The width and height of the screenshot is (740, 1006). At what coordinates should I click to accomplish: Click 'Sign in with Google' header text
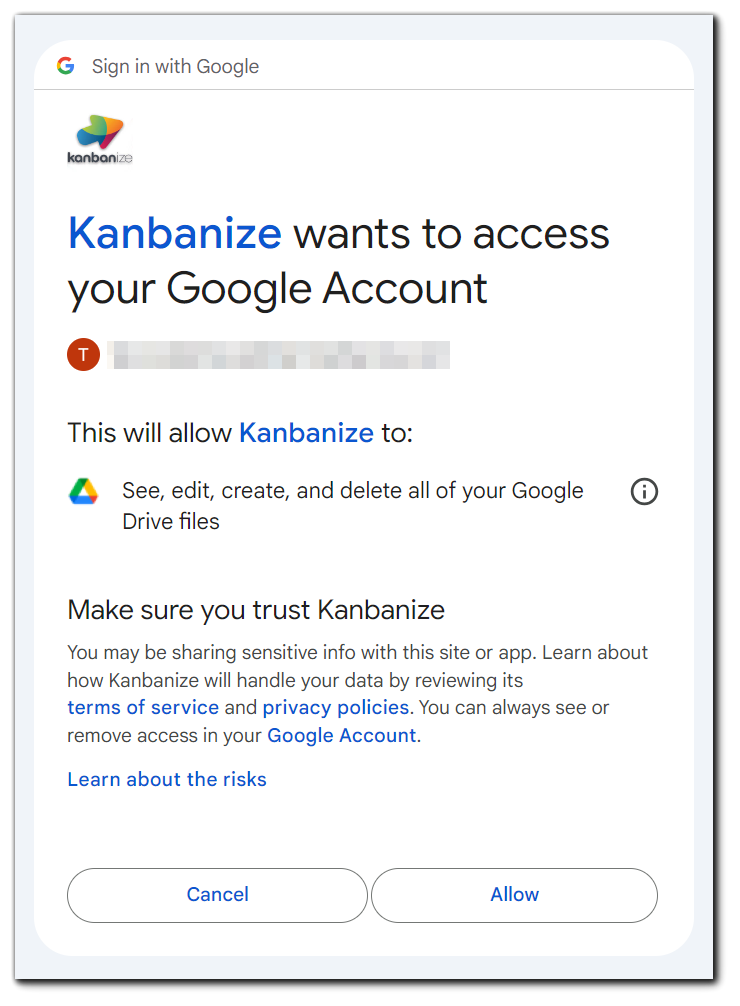point(175,65)
